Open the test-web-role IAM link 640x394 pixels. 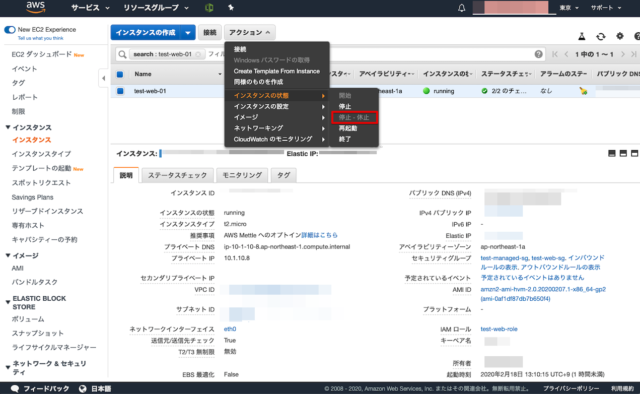coord(499,329)
